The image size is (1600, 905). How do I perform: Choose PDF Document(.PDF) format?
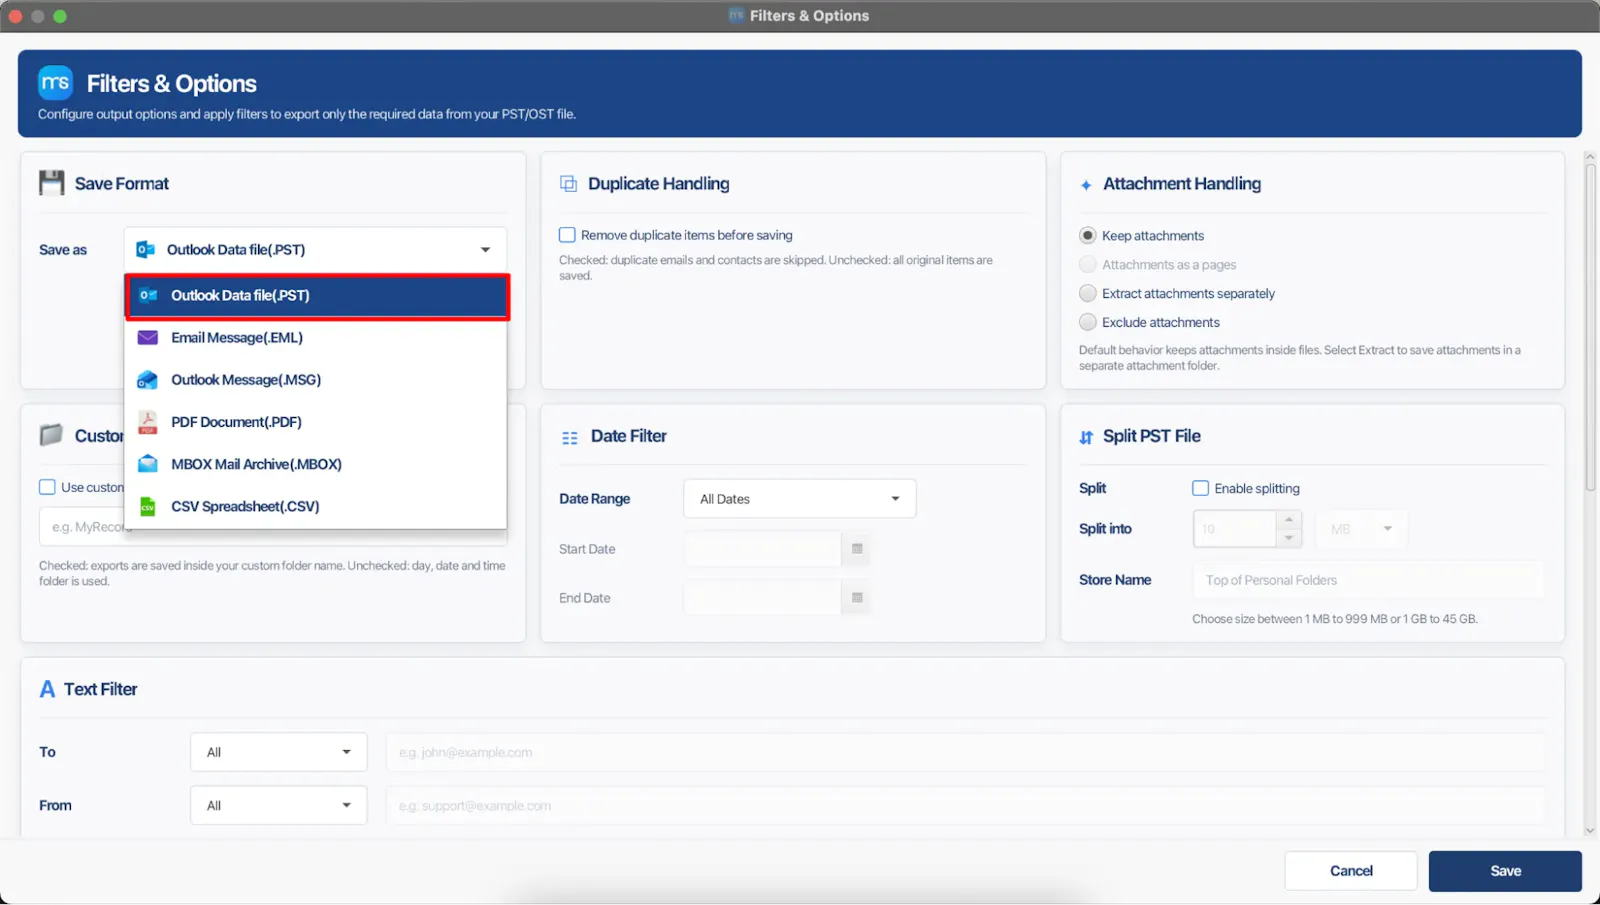tap(316, 422)
